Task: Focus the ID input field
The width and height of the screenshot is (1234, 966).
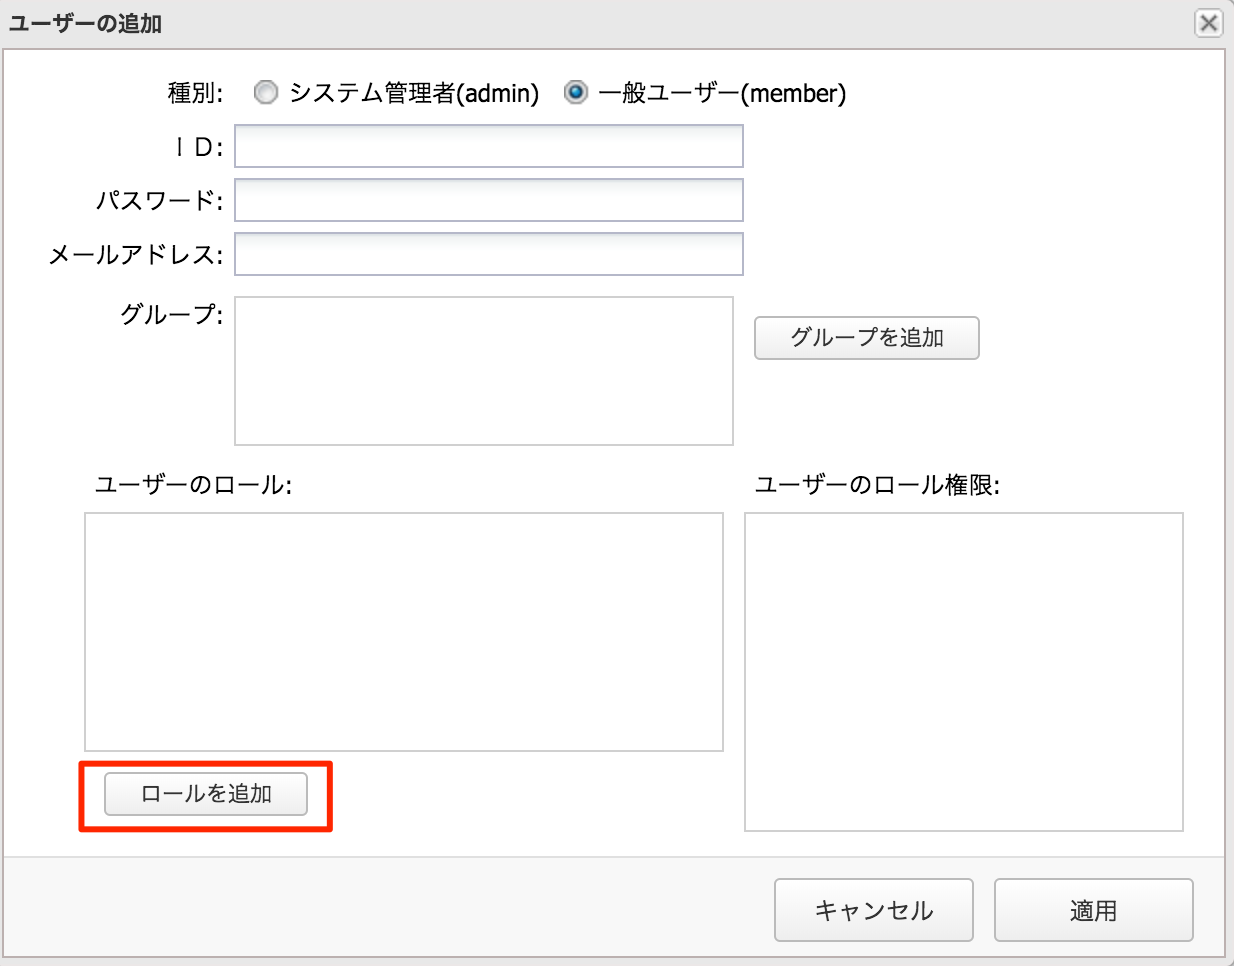Action: pyautogui.click(x=489, y=146)
